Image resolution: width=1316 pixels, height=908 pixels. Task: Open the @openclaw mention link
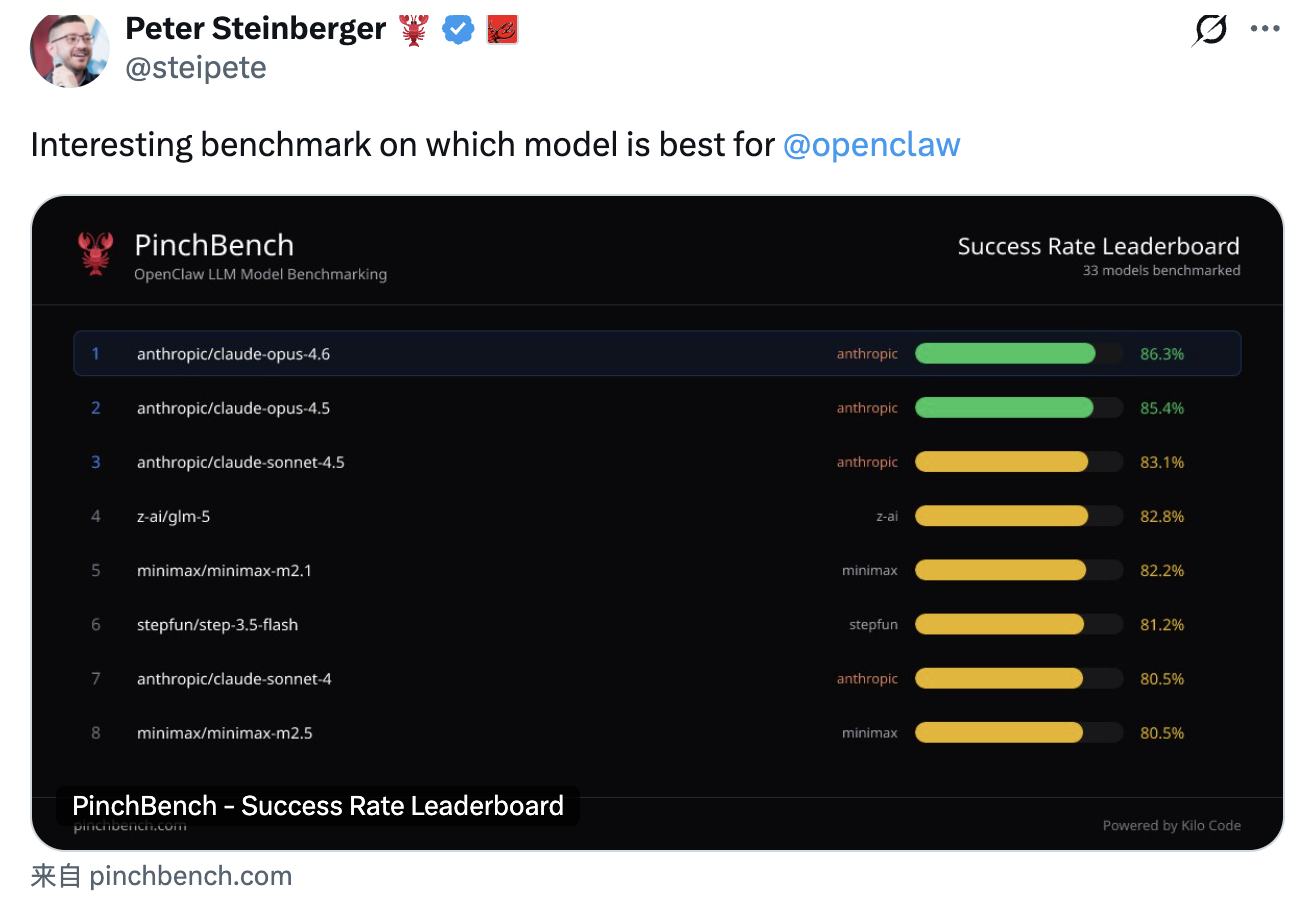pos(871,145)
